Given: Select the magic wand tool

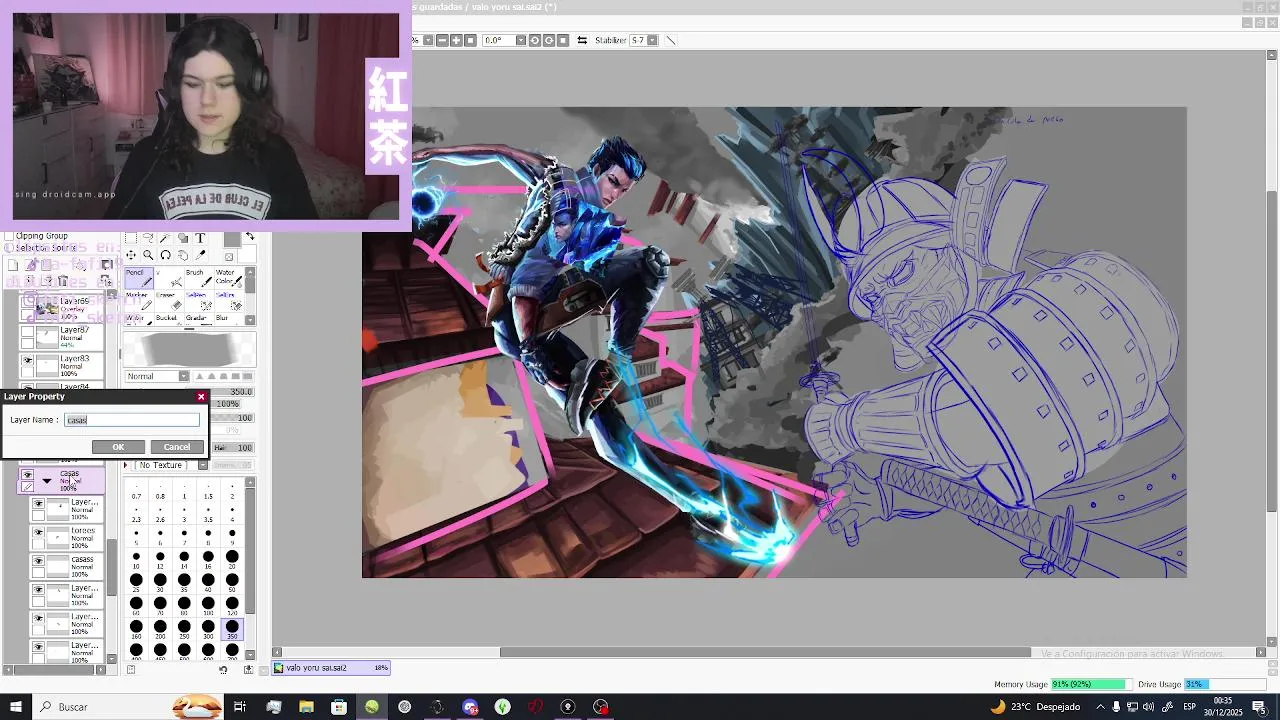Looking at the screenshot, I should [165, 238].
